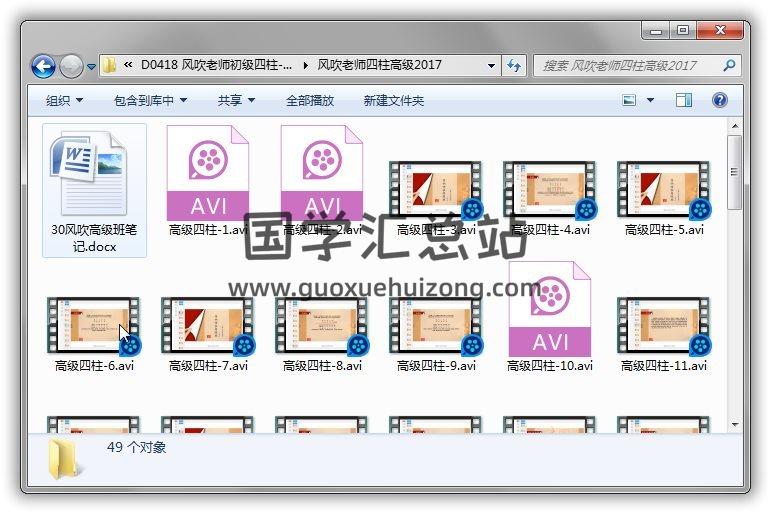
Task: Select the 高级四柱-5.avi video thumbnail
Action: (664, 189)
